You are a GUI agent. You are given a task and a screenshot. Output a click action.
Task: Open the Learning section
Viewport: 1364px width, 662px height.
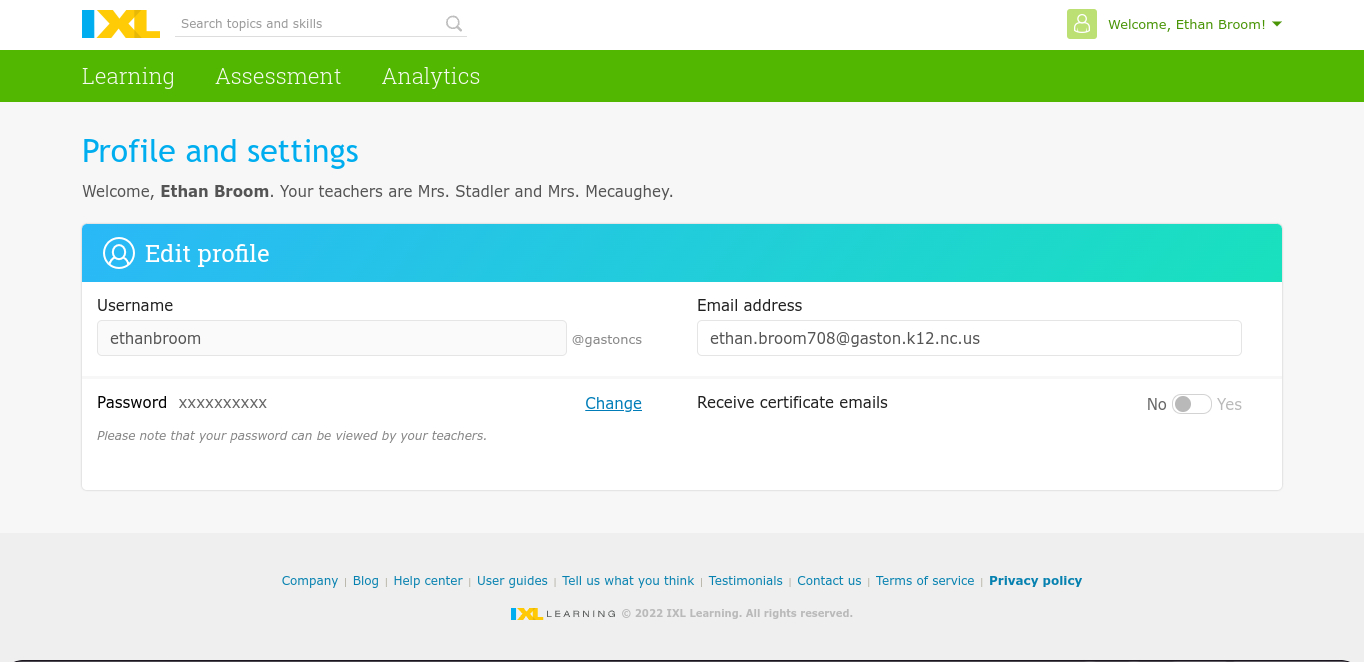[x=128, y=76]
